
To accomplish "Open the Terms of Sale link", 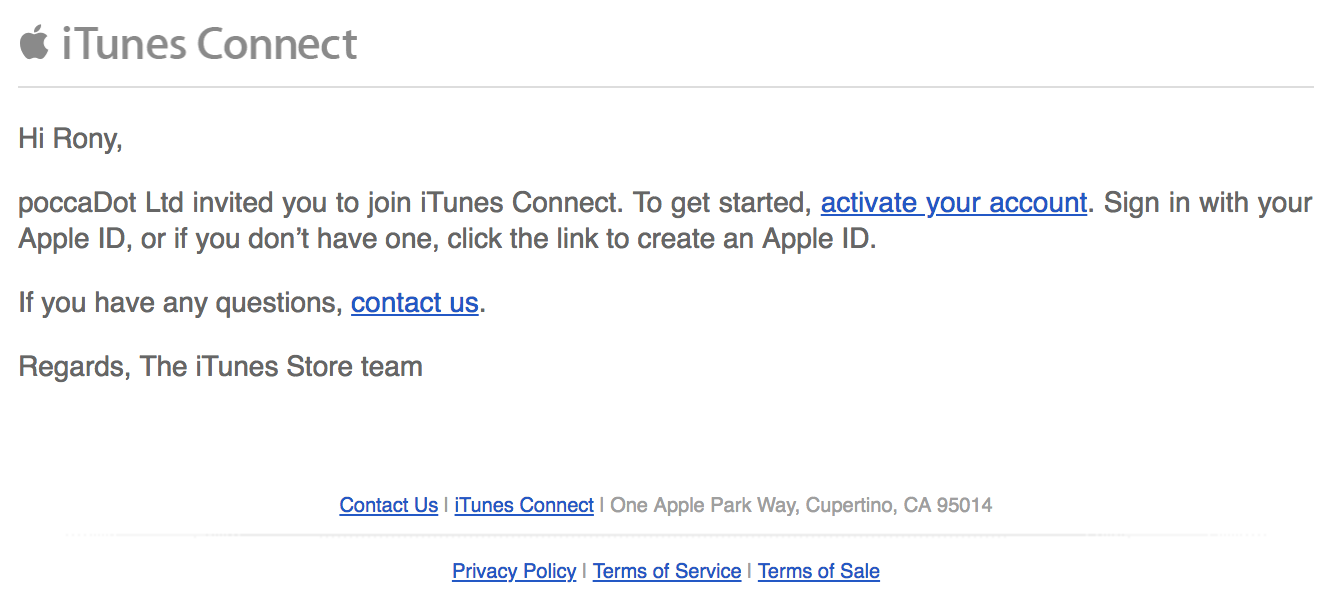I will 819,571.
